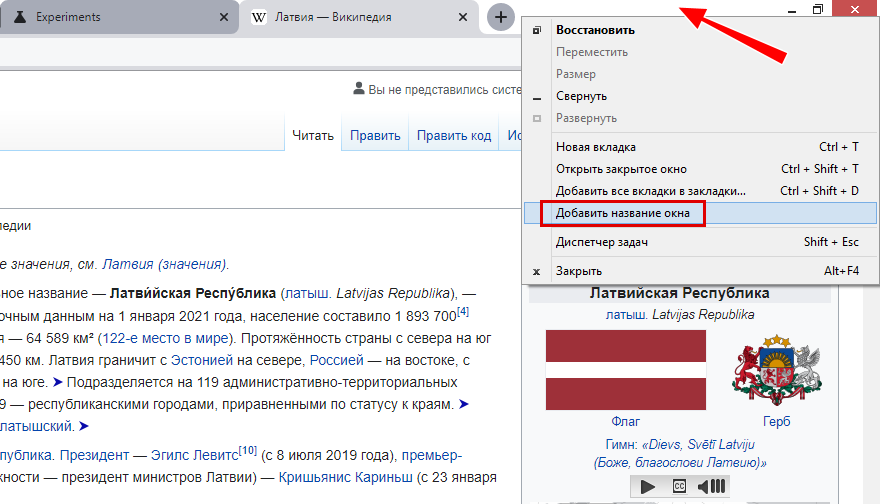Switch to the Experiments tab
Viewport: 880px width, 504px height.
click(x=119, y=17)
